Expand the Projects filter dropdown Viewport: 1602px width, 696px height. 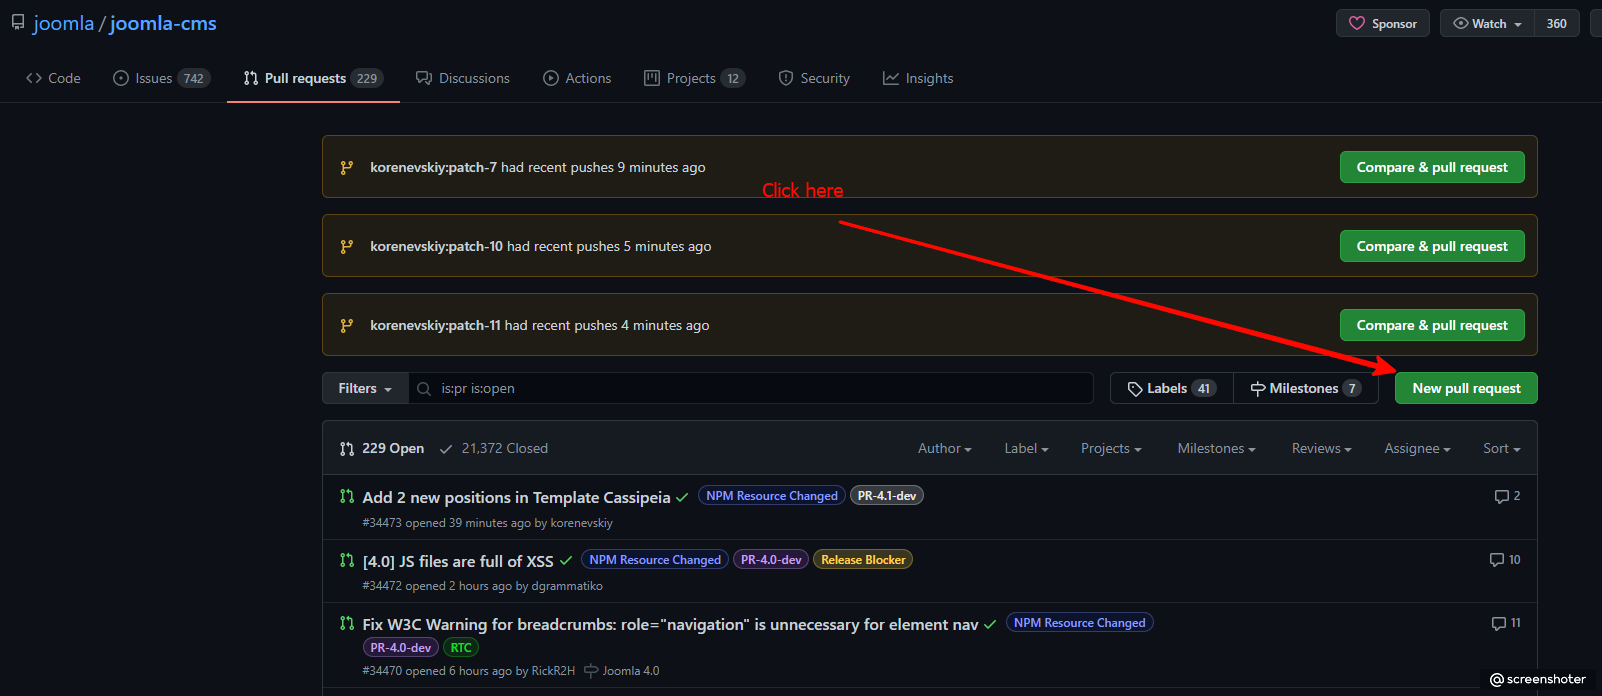(x=1111, y=448)
